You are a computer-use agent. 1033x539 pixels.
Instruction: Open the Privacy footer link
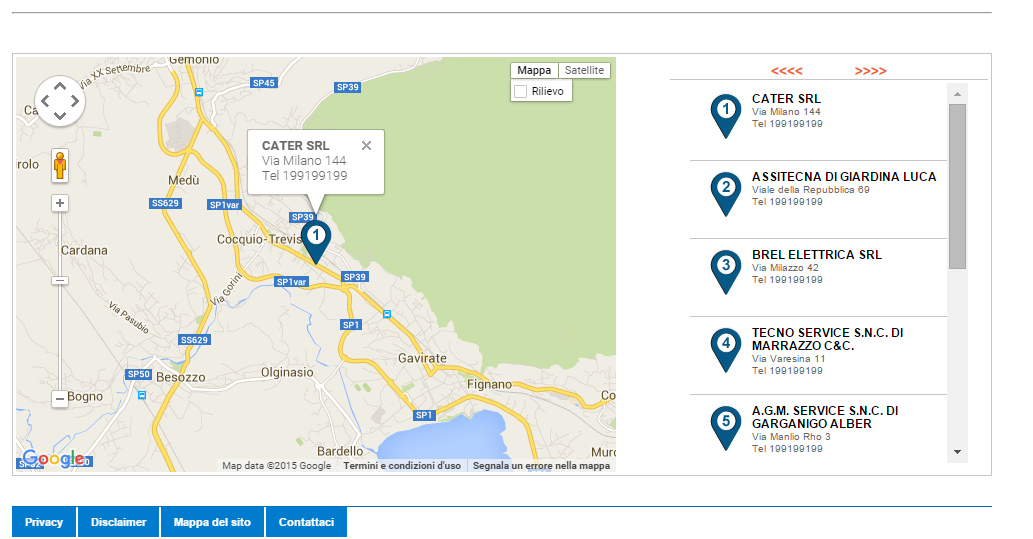tap(44, 522)
